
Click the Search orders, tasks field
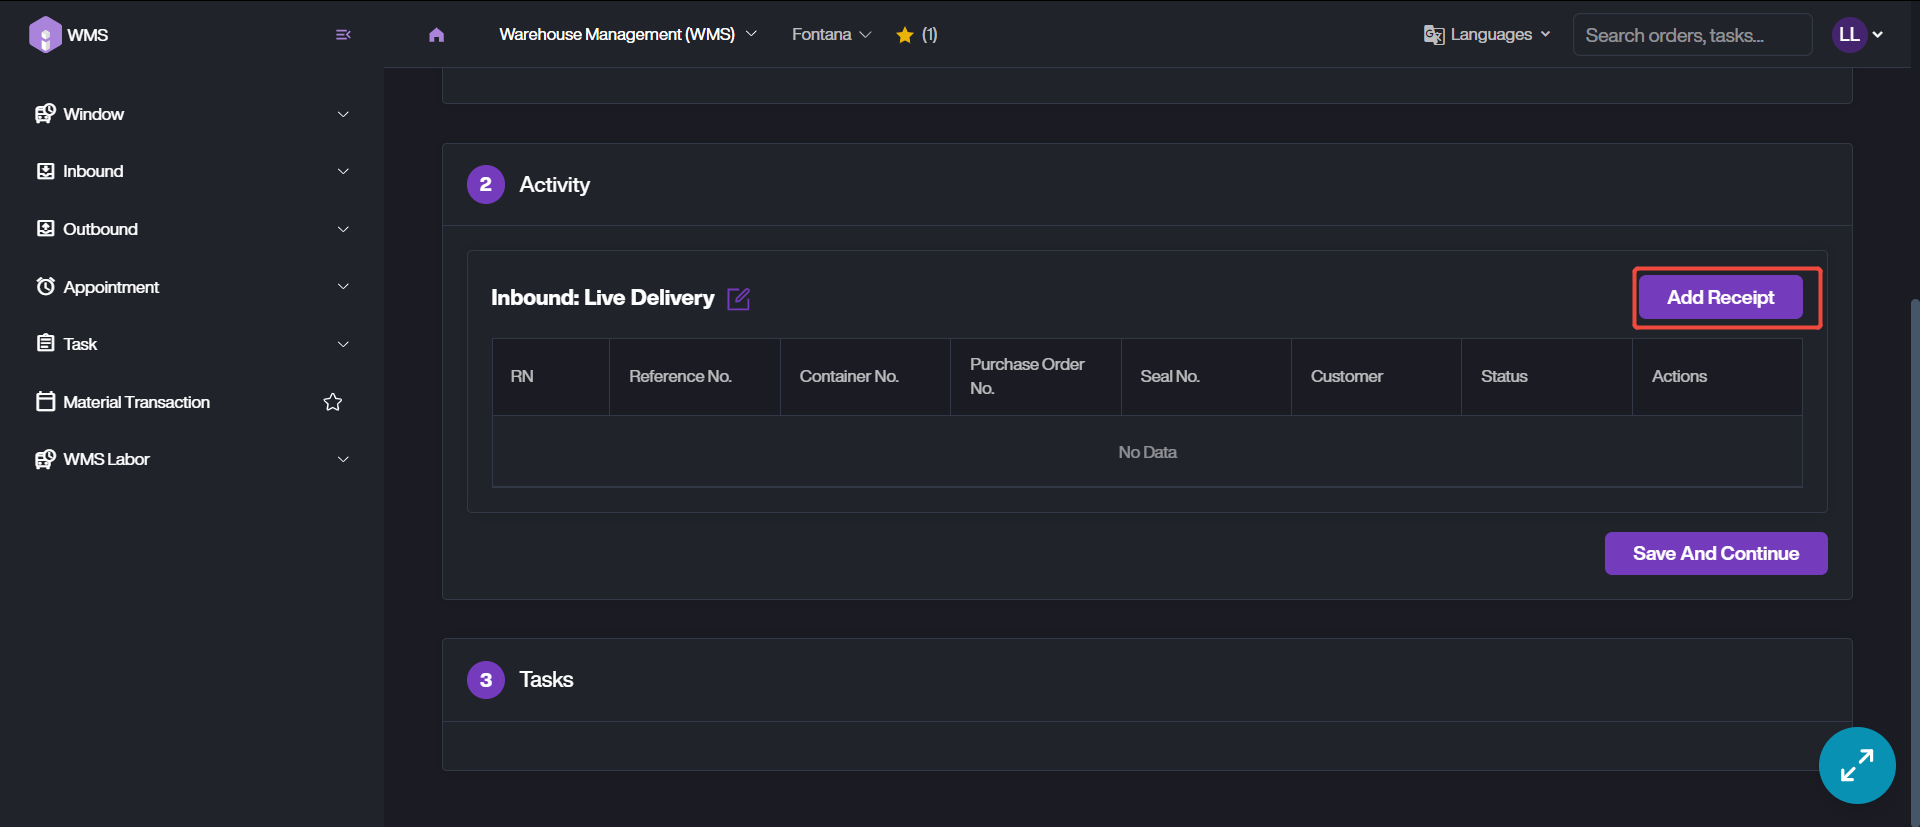point(1692,35)
